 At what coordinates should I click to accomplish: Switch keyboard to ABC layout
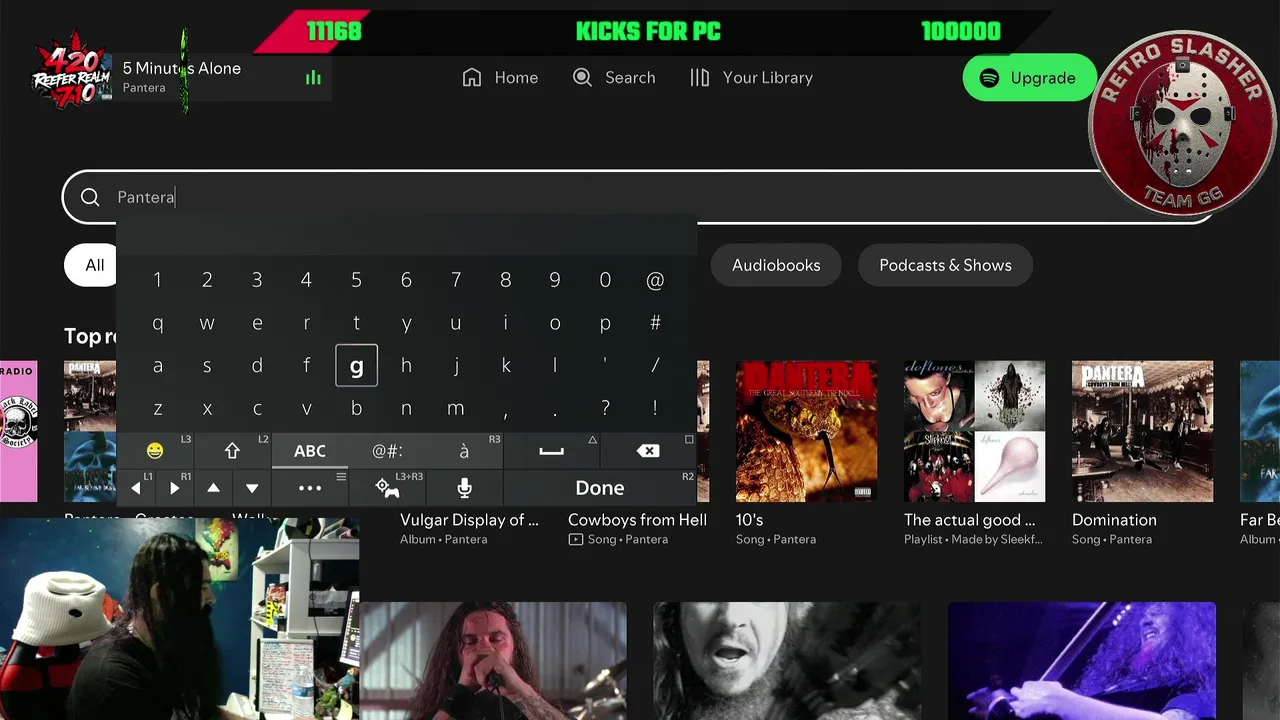[310, 451]
